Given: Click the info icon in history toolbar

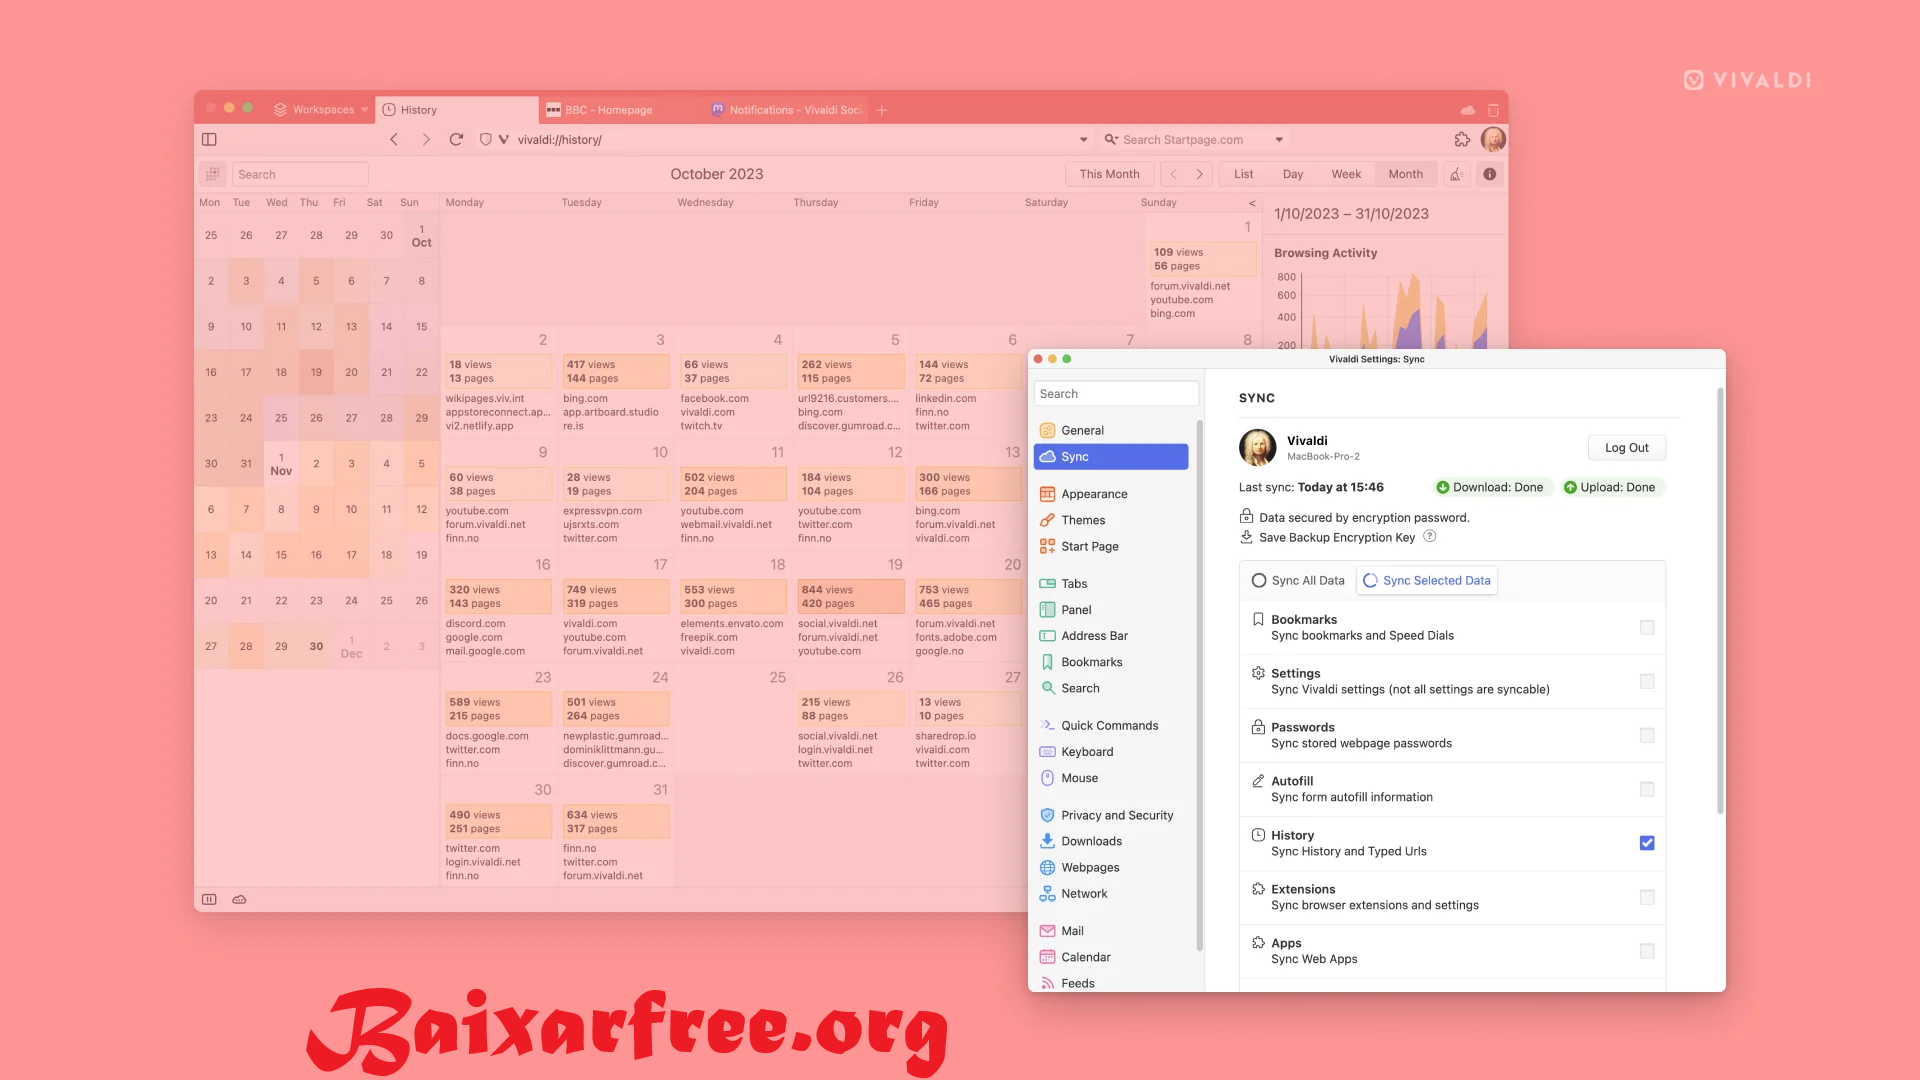Looking at the screenshot, I should click(1489, 174).
